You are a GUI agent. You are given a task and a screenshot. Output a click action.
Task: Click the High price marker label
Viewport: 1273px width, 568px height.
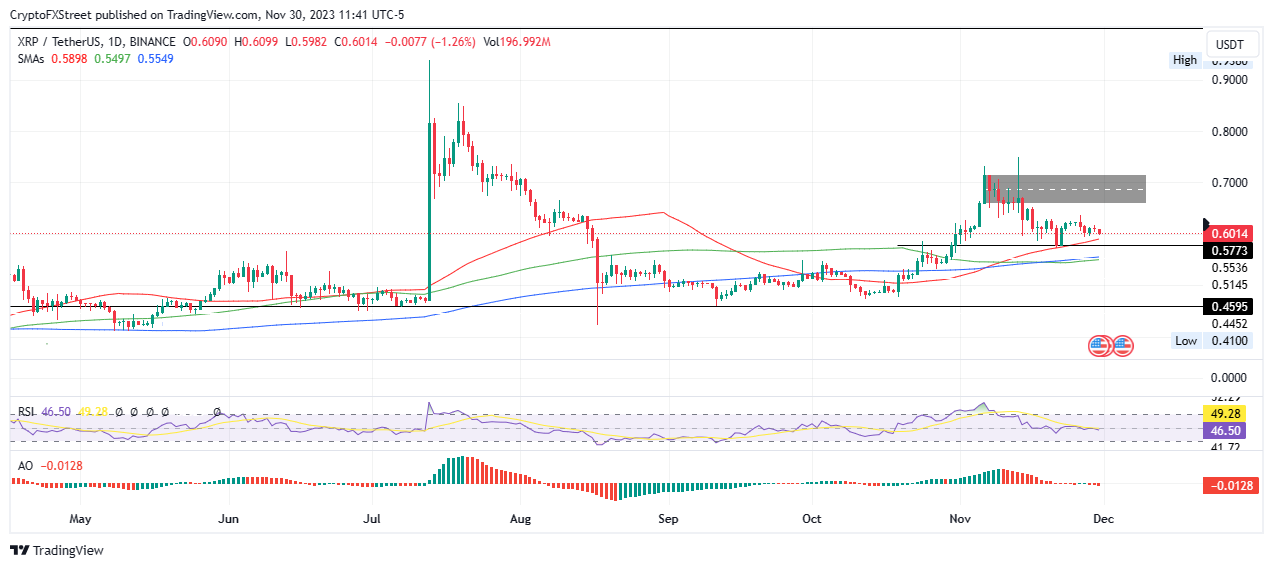[x=1185, y=60]
